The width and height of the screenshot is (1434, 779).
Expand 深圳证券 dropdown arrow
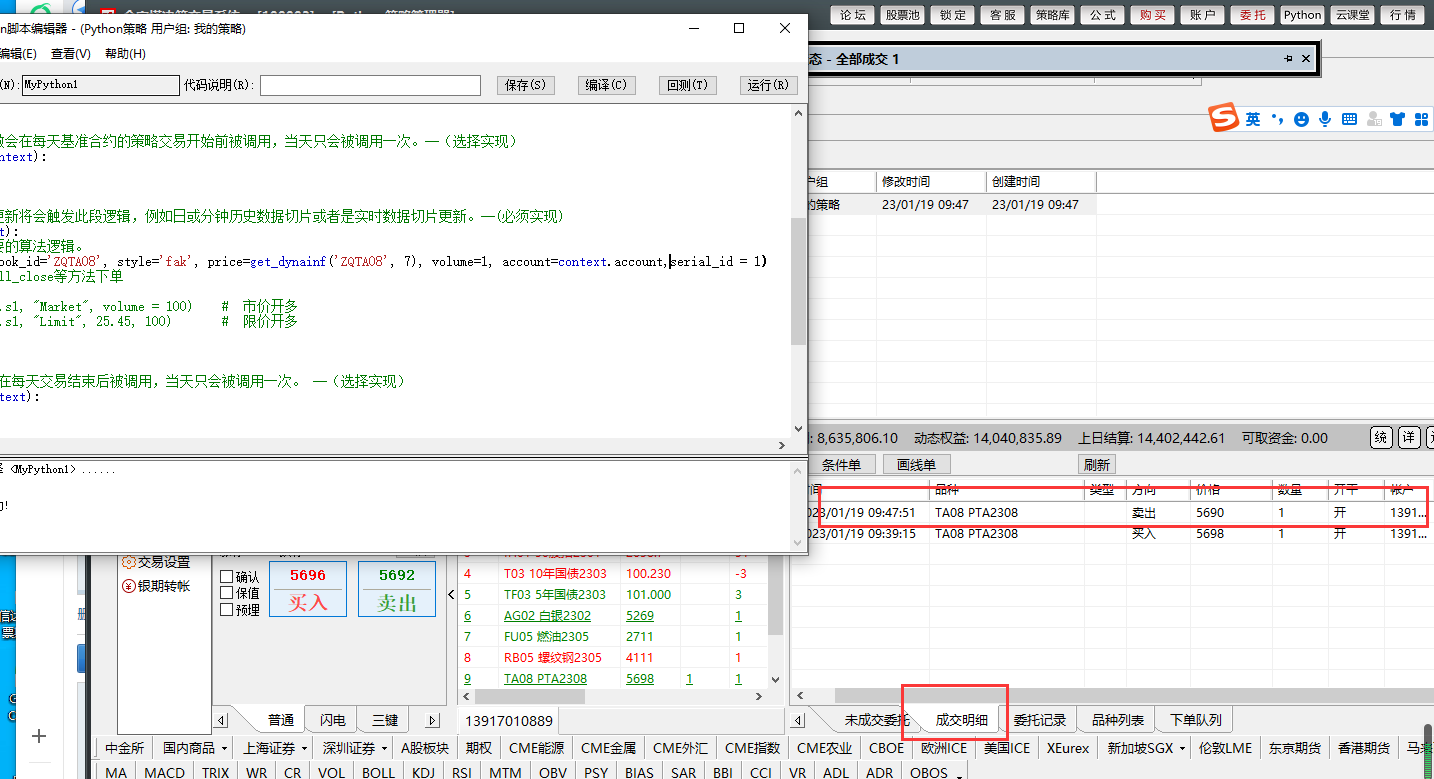coord(384,748)
